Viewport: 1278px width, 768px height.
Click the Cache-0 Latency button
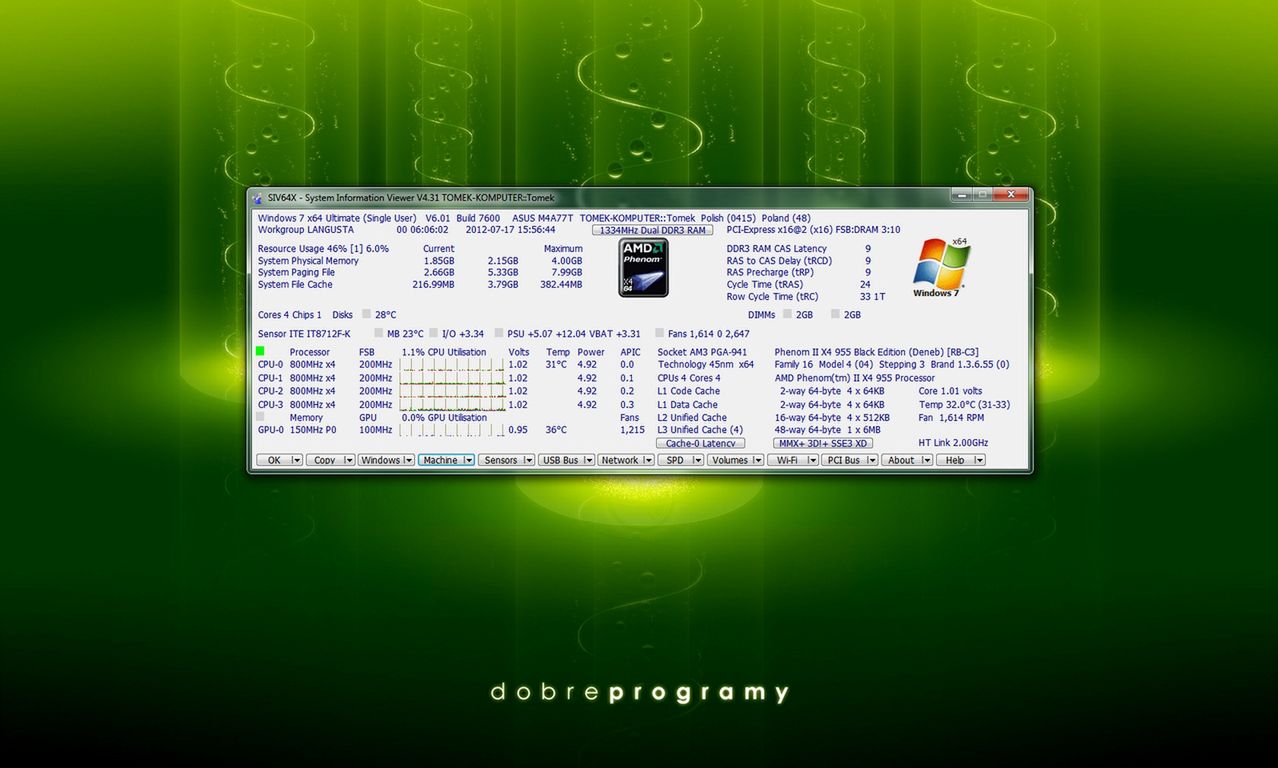[x=701, y=443]
